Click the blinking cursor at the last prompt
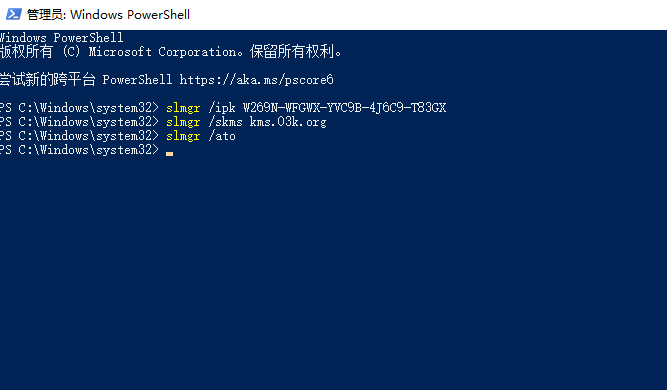 pyautogui.click(x=169, y=154)
